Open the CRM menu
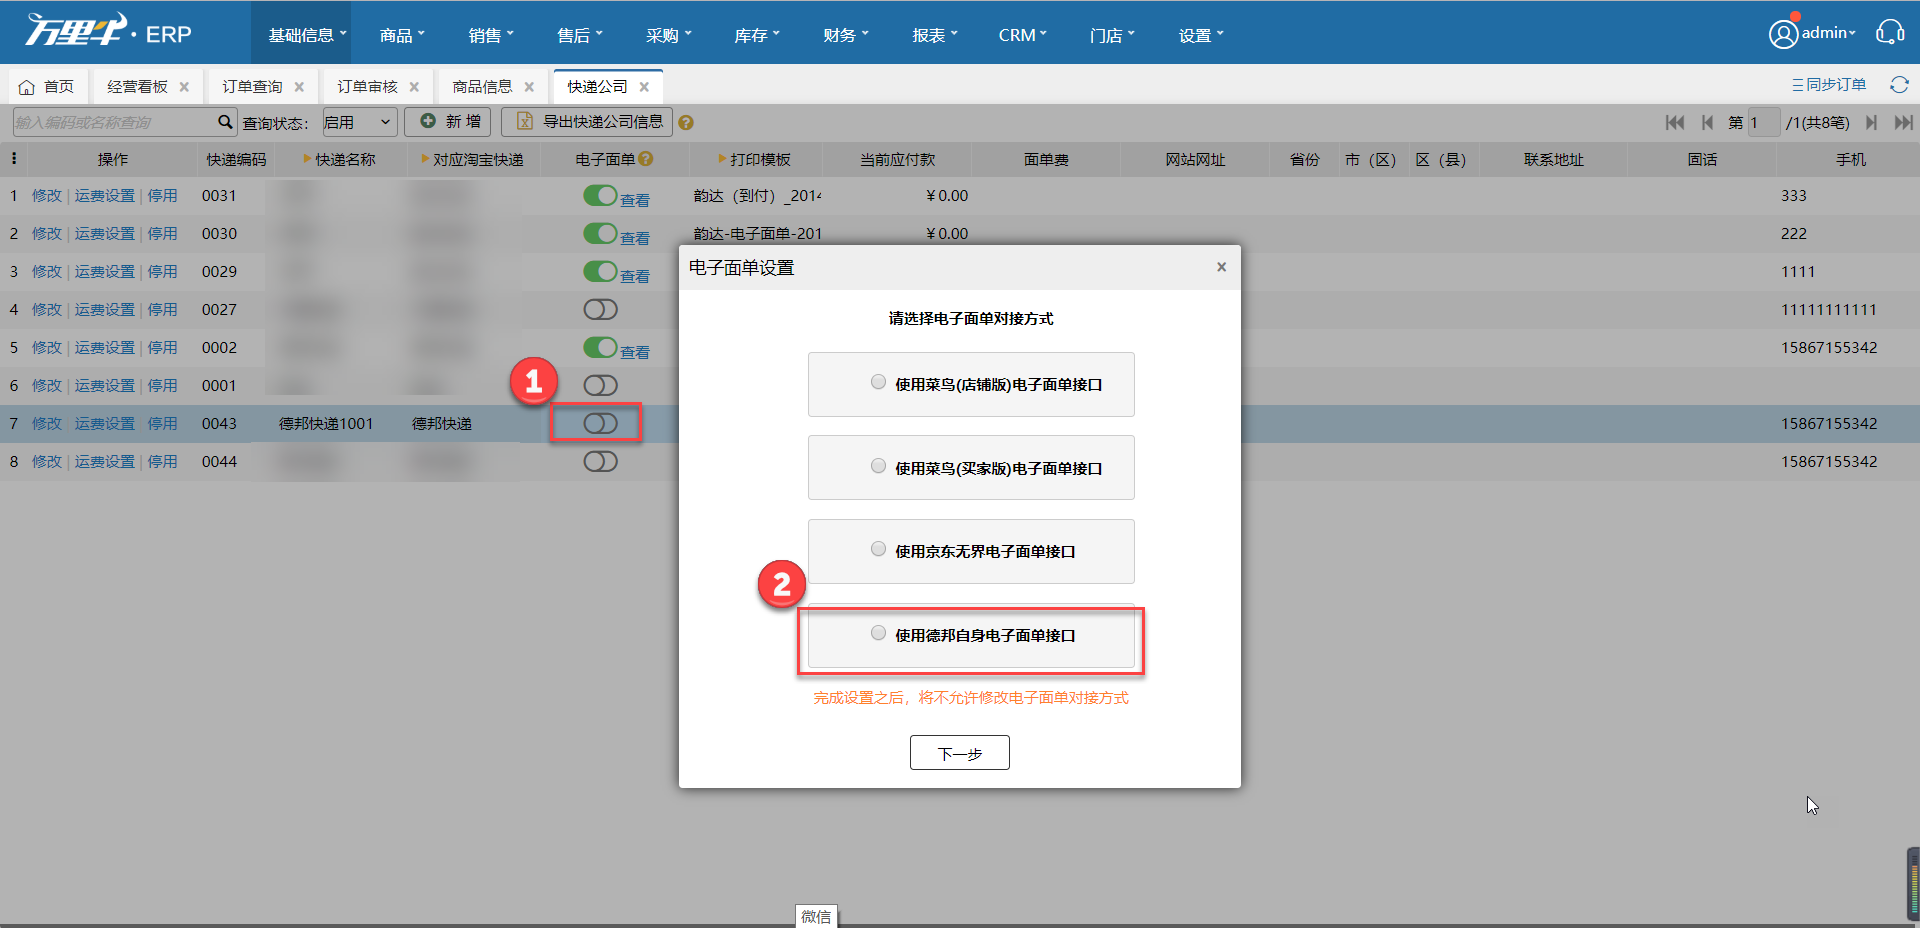The image size is (1920, 928). [x=1022, y=34]
